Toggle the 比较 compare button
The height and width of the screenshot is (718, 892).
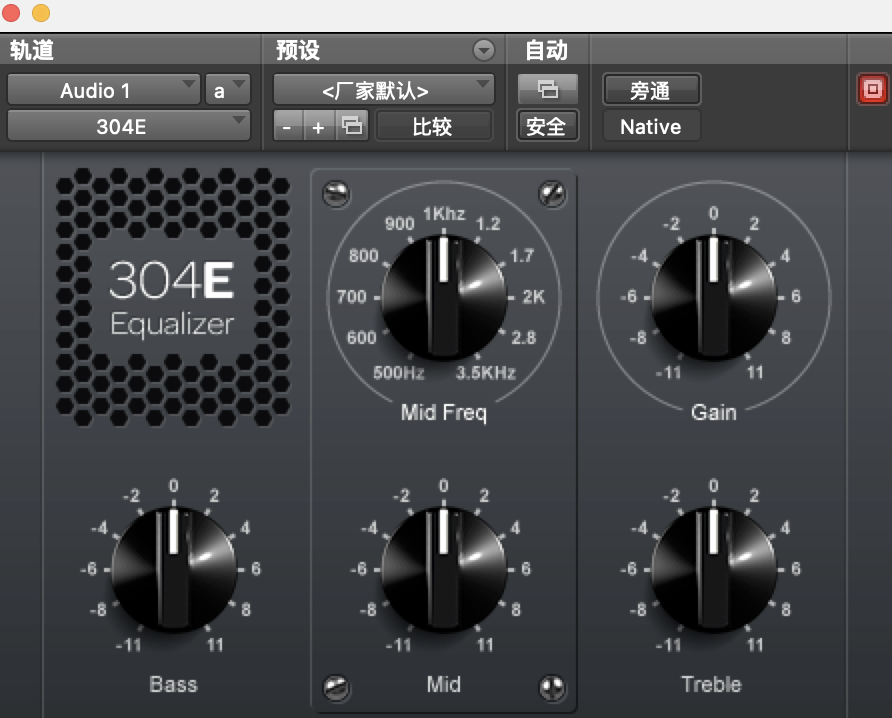[x=433, y=126]
